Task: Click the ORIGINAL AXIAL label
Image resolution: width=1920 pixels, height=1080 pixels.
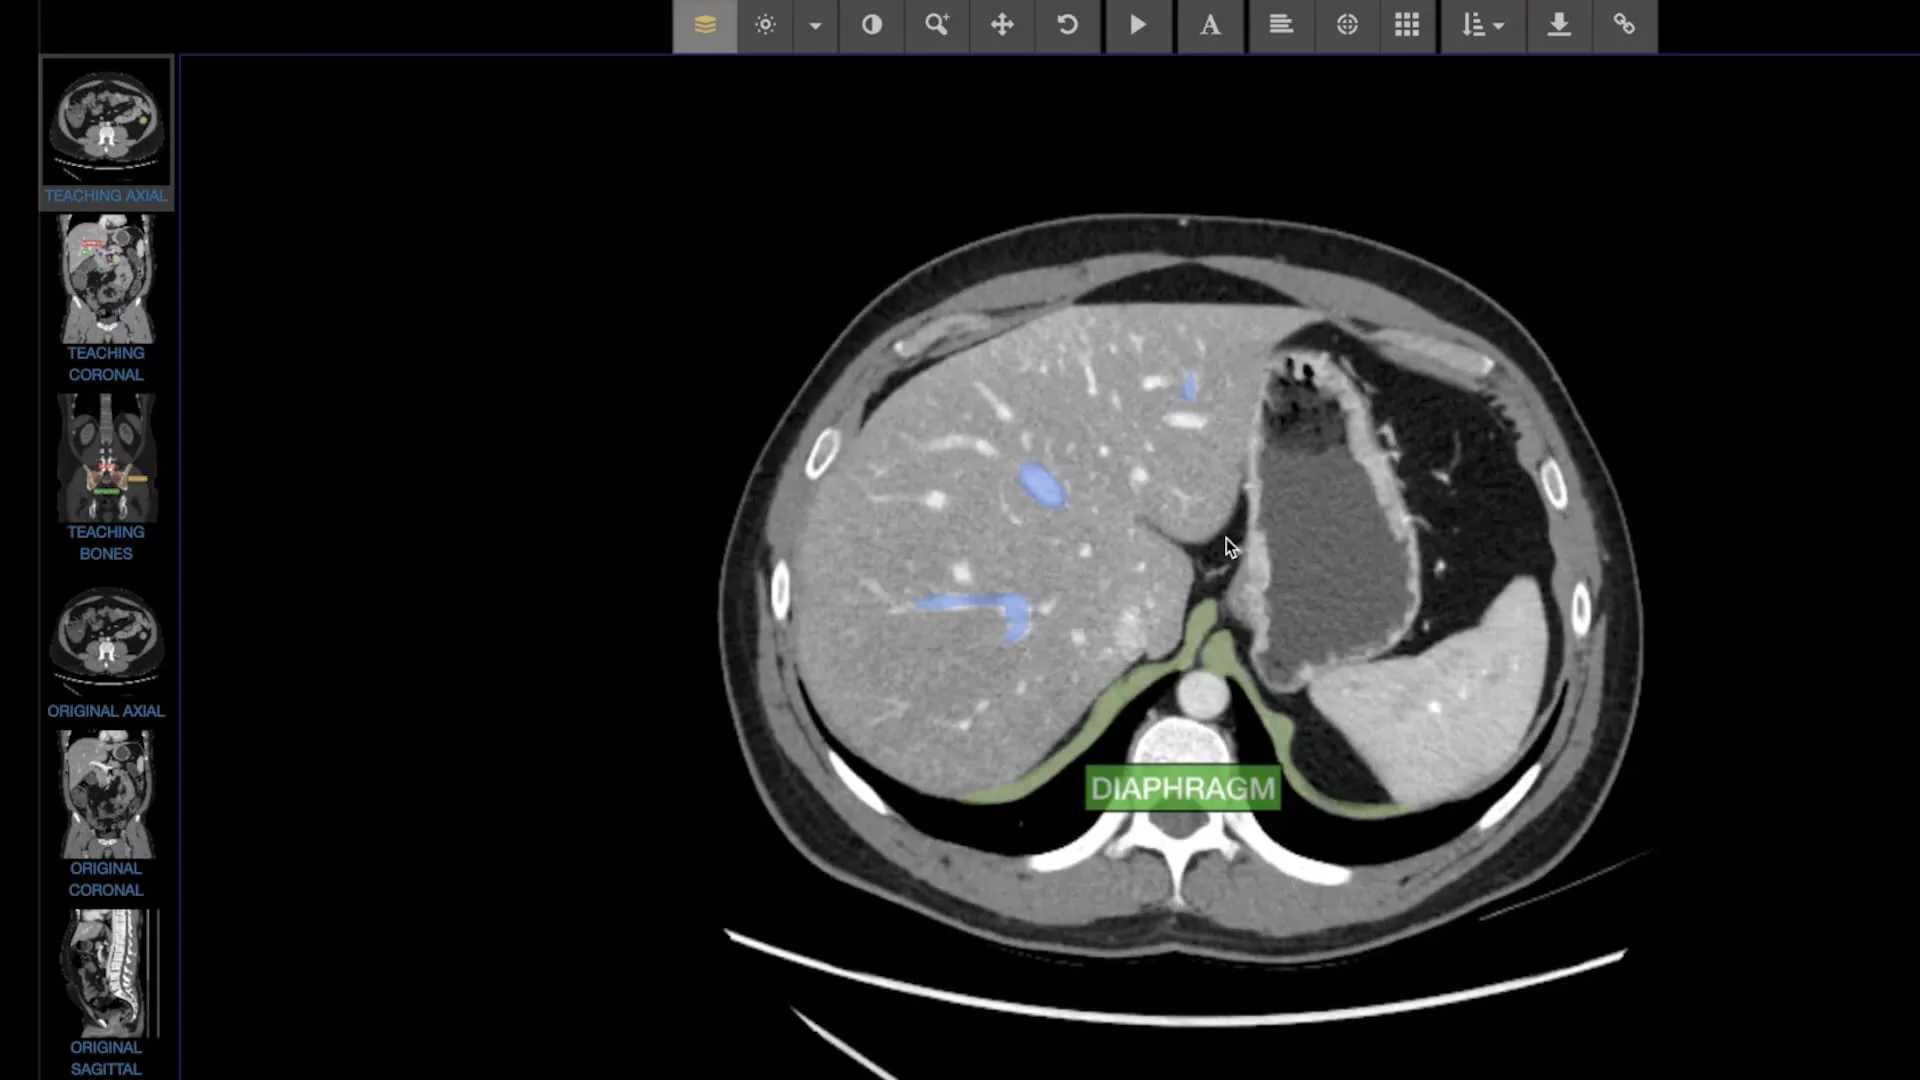Action: pos(106,711)
